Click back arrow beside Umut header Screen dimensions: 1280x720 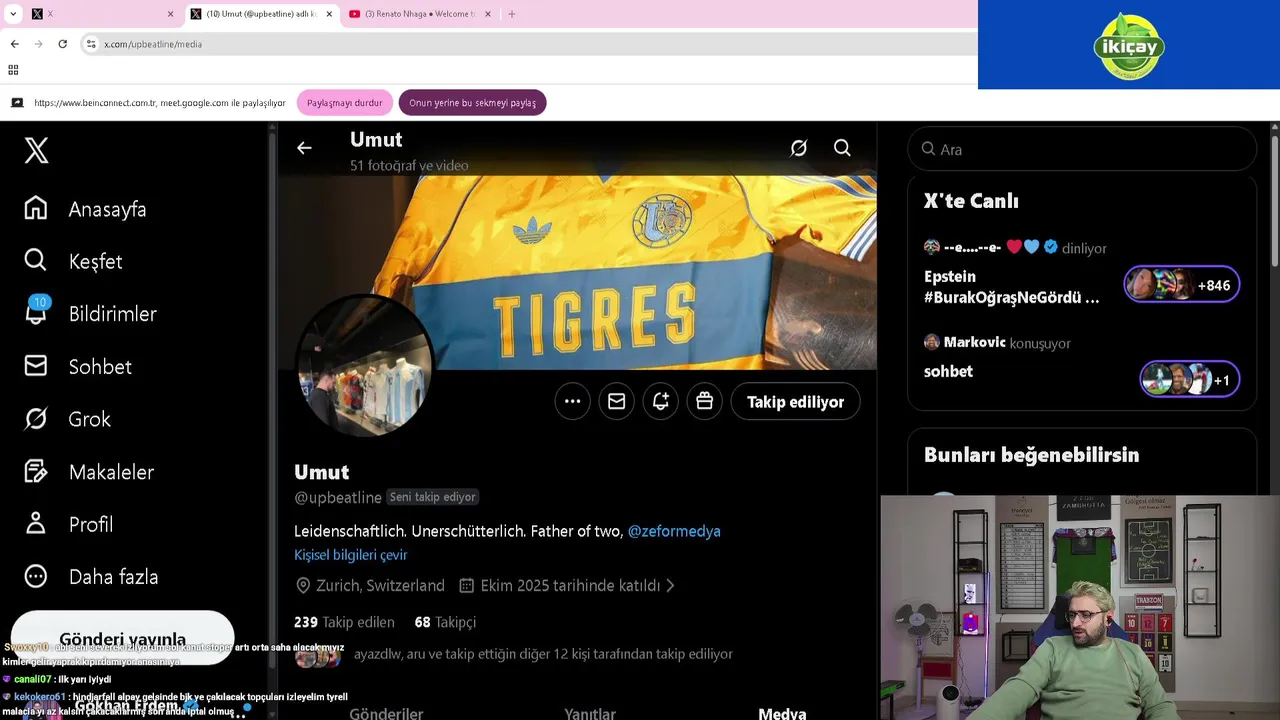click(304, 148)
